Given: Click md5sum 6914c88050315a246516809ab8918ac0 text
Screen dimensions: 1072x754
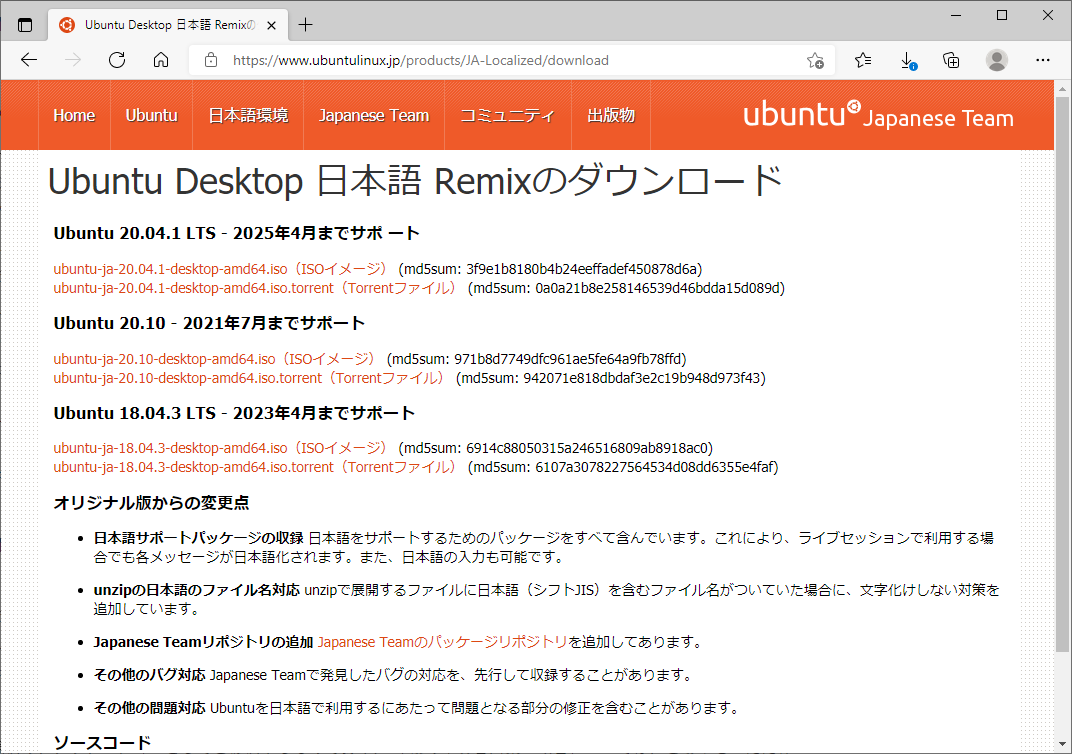Looking at the screenshot, I should coord(556,448).
